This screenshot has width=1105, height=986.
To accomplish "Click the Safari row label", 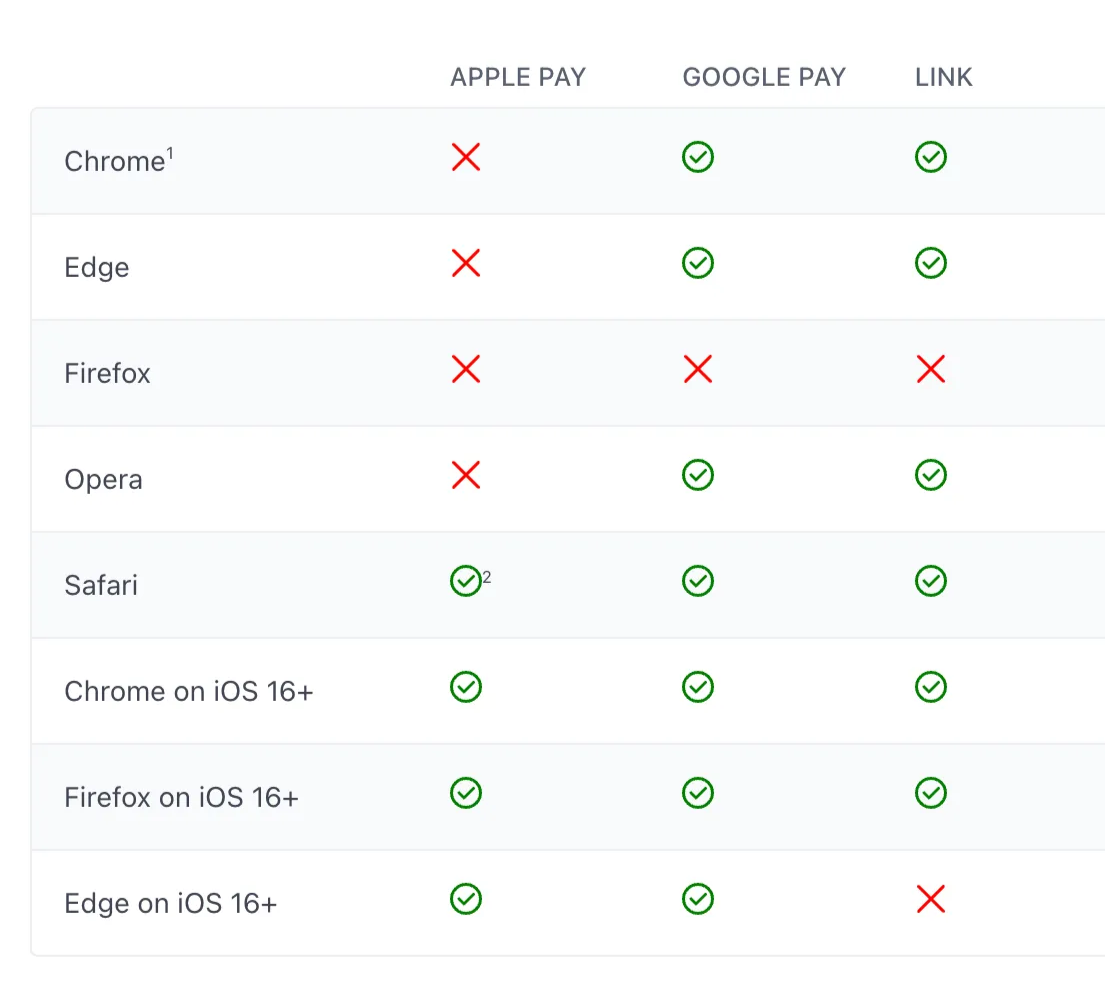I will pos(101,585).
